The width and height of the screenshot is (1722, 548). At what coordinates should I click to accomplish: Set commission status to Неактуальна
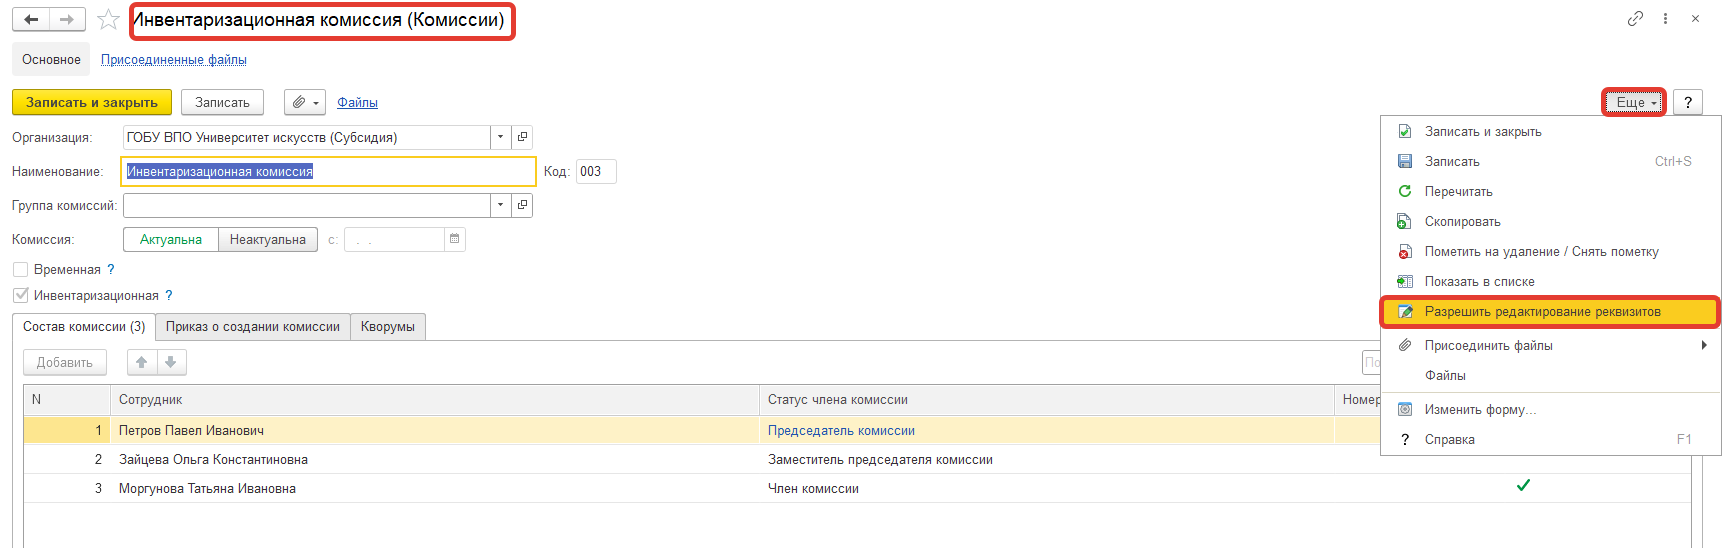pyautogui.click(x=267, y=239)
